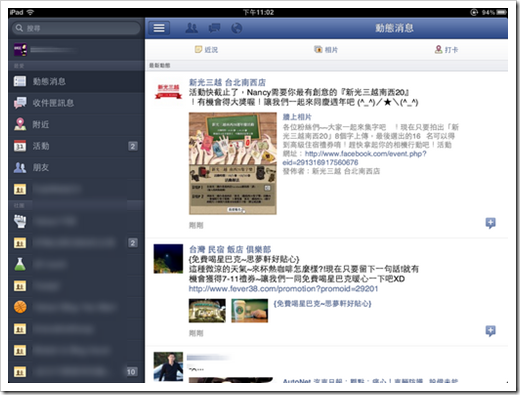Open the user profile row avatar
The width and height of the screenshot is (520, 395).
[x=20, y=50]
